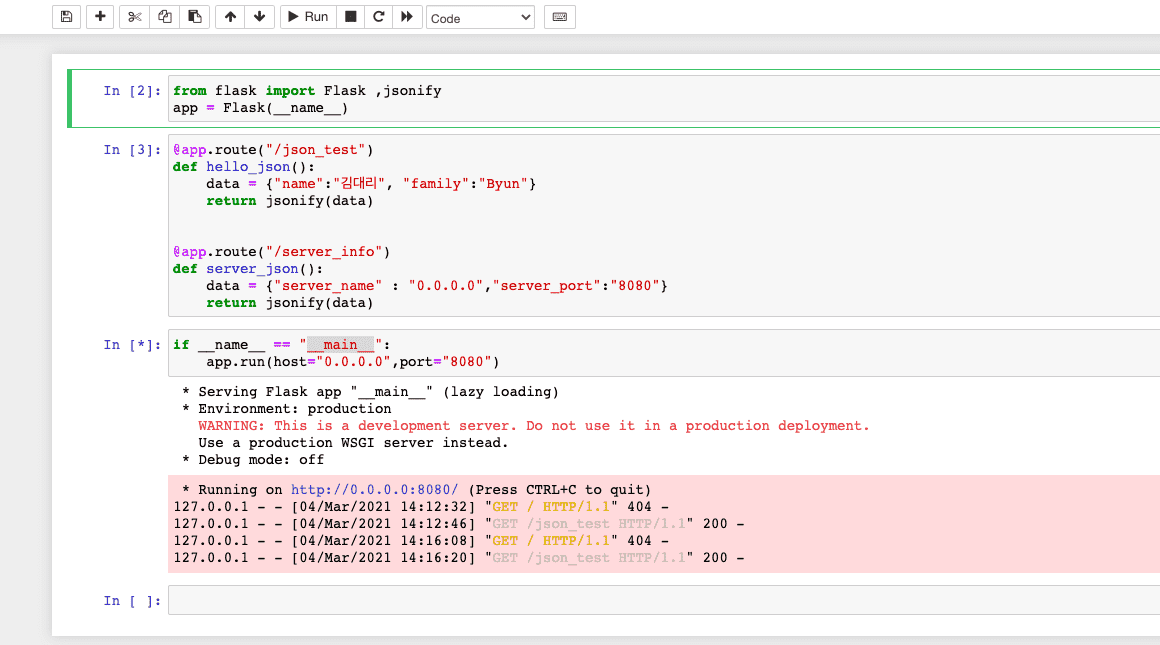Insert a new cell with plus icon
The width and height of the screenshot is (1160, 645).
(x=99, y=17)
